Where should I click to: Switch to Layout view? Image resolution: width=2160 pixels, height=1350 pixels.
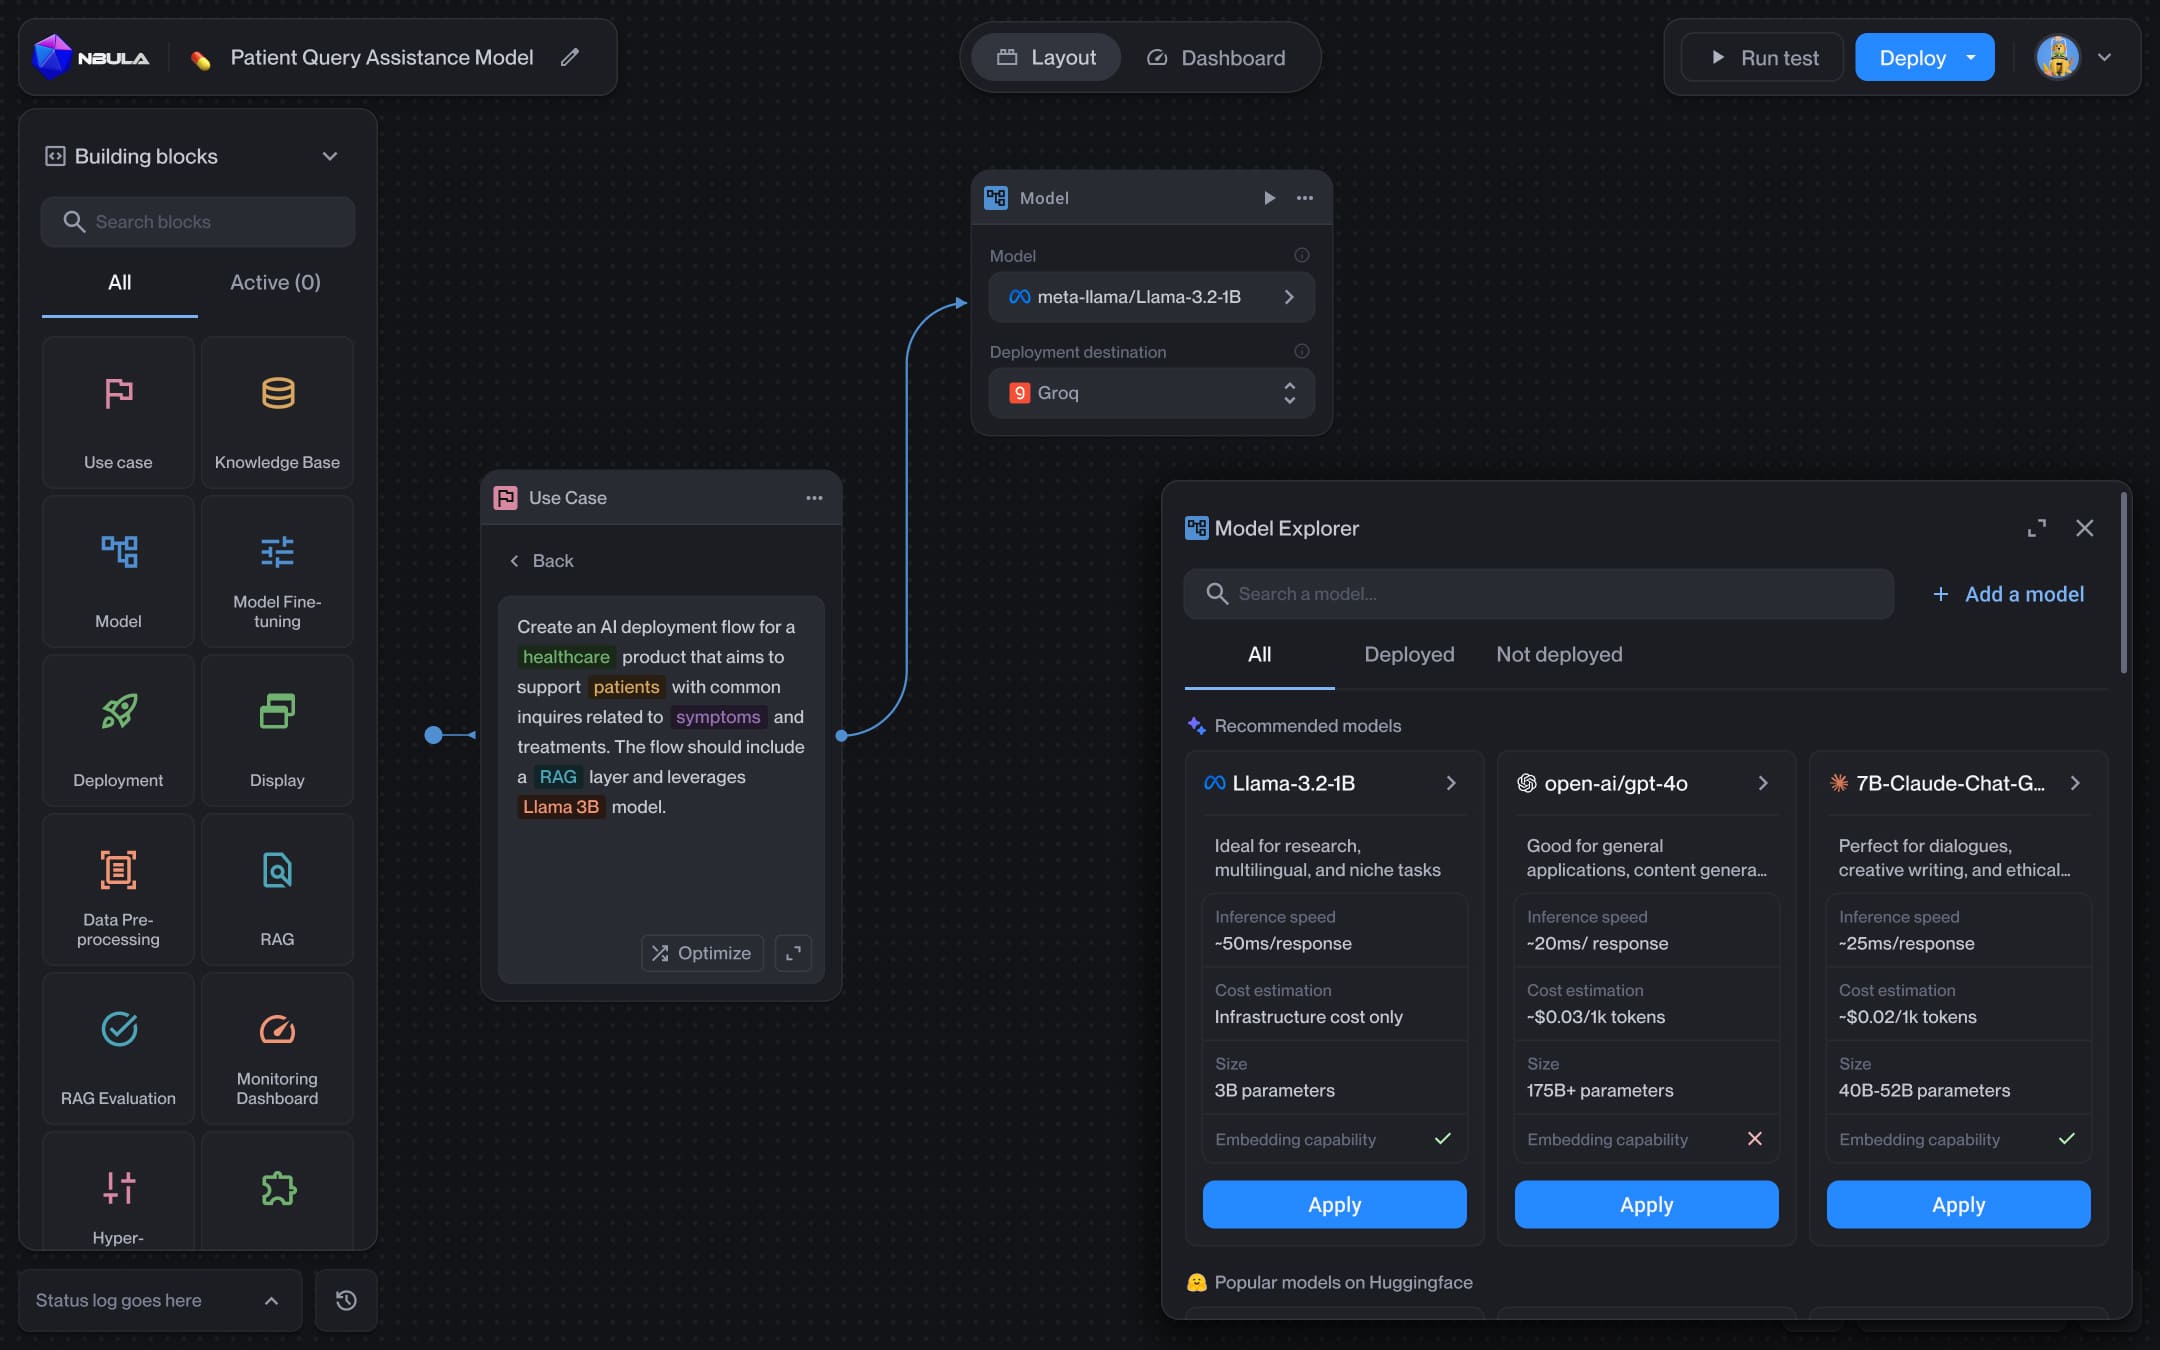[x=1046, y=58]
